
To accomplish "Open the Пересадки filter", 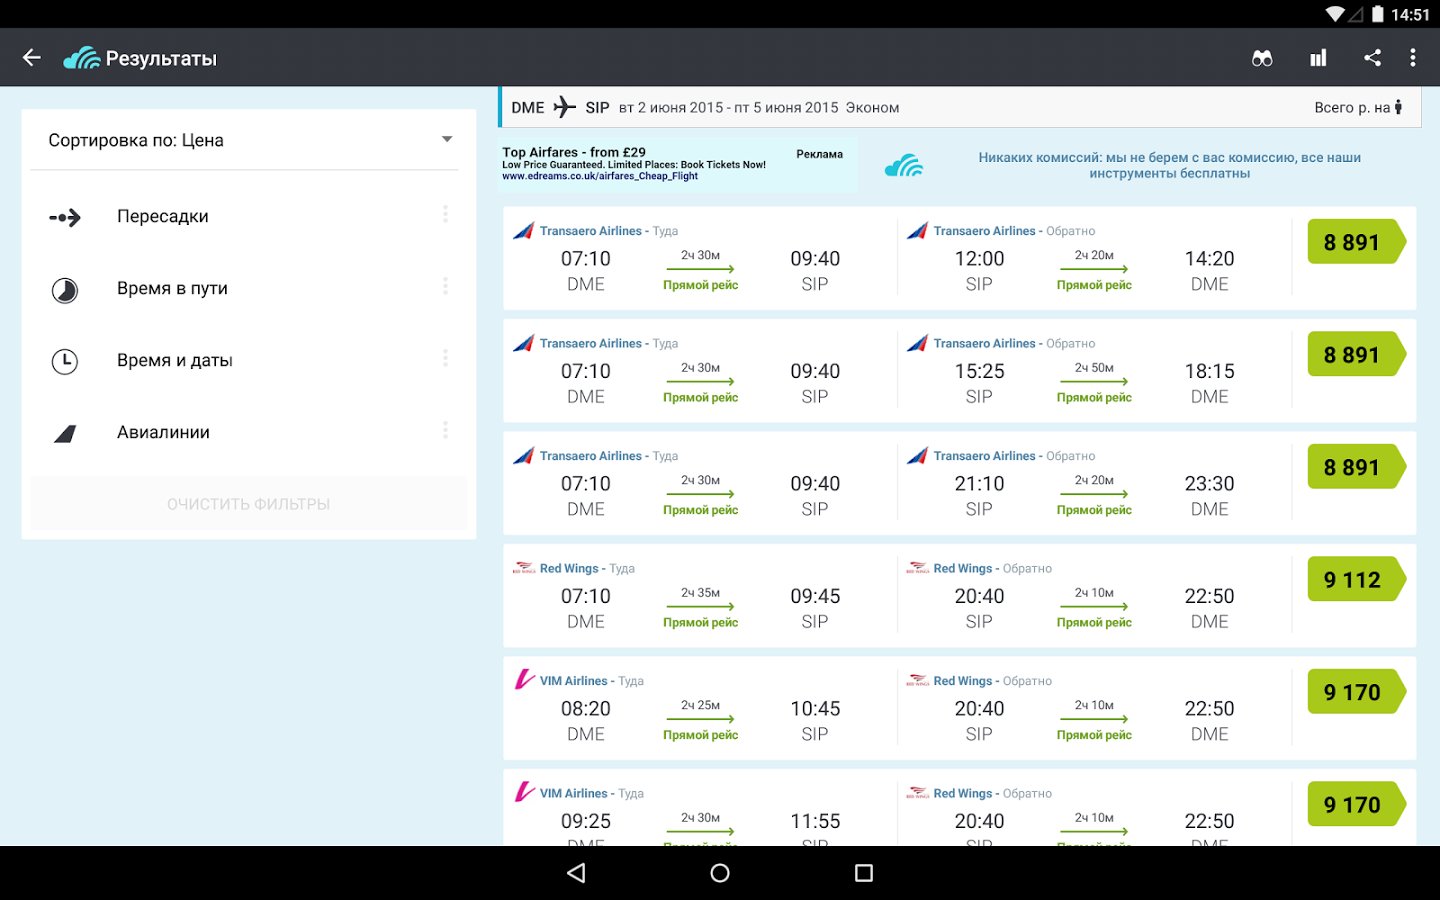I will coord(249,216).
